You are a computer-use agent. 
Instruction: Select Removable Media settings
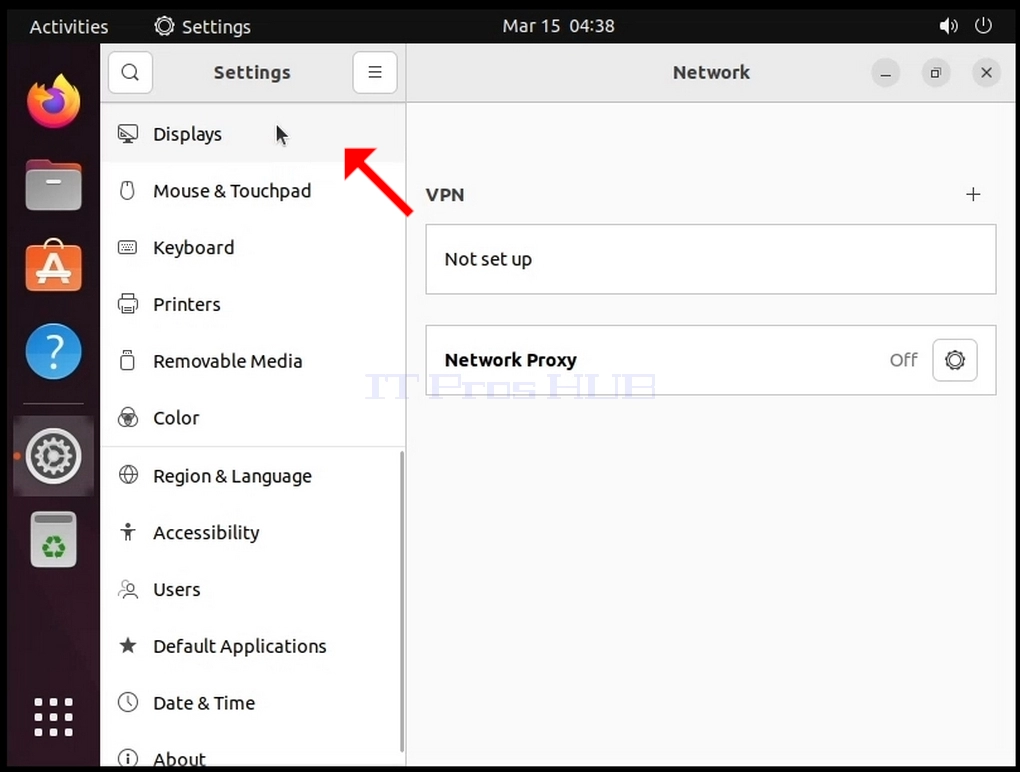253,360
